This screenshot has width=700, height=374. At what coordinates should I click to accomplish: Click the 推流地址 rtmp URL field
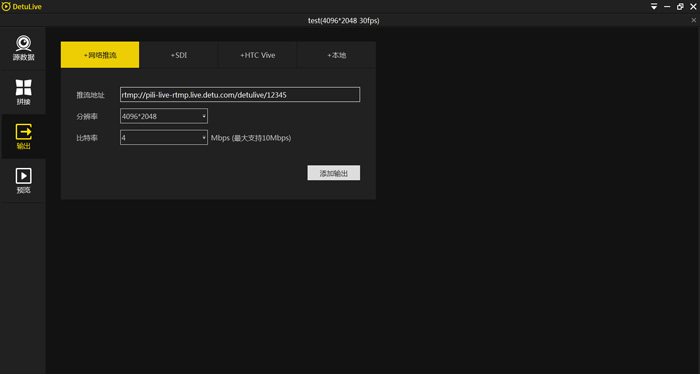pos(240,95)
